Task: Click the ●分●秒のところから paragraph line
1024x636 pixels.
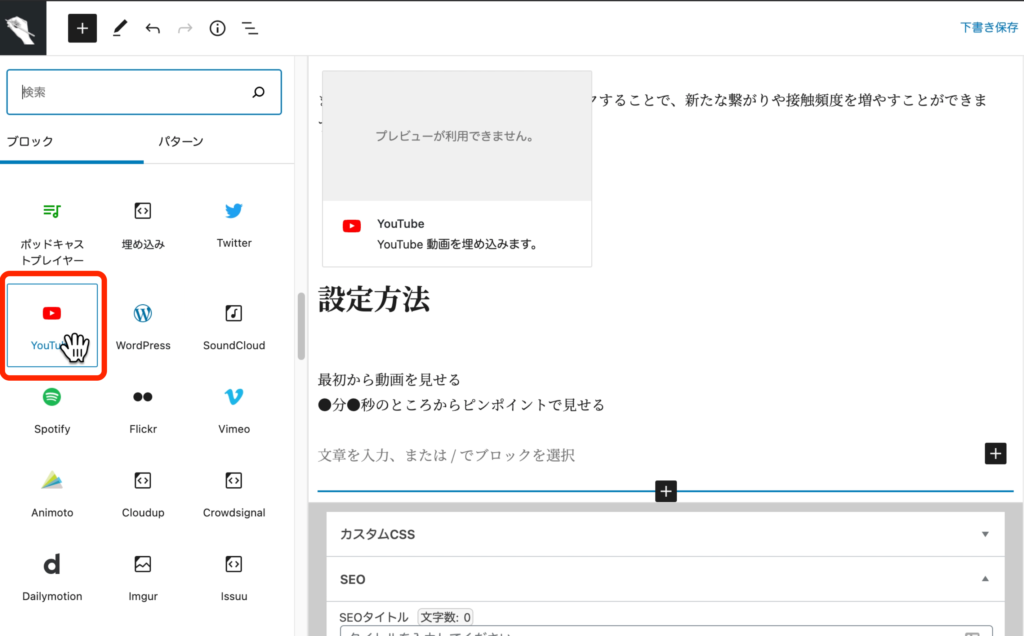Action: (x=462, y=405)
